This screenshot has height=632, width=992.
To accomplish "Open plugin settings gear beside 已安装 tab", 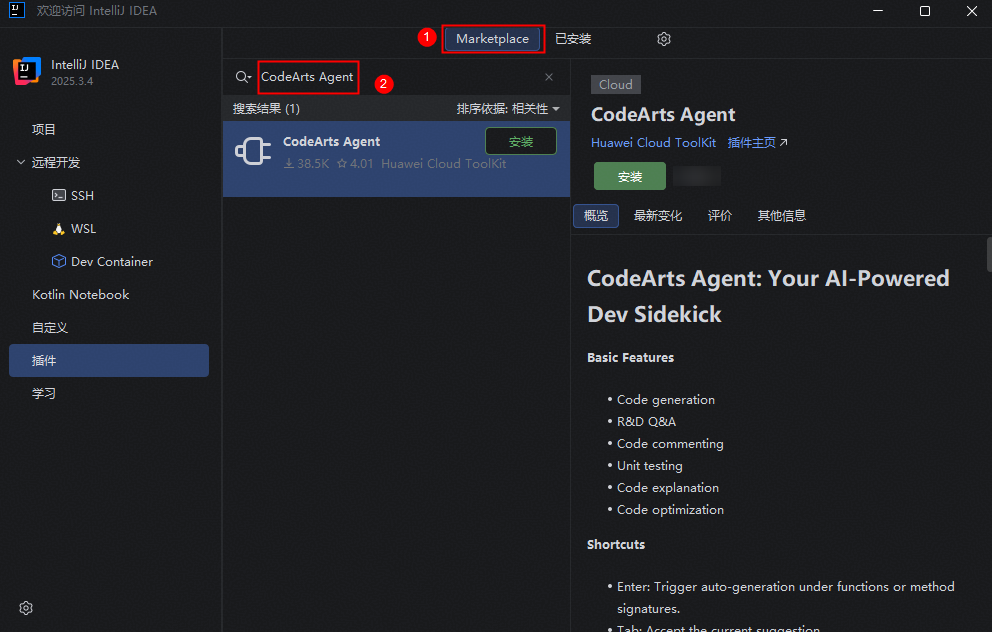I will [664, 39].
